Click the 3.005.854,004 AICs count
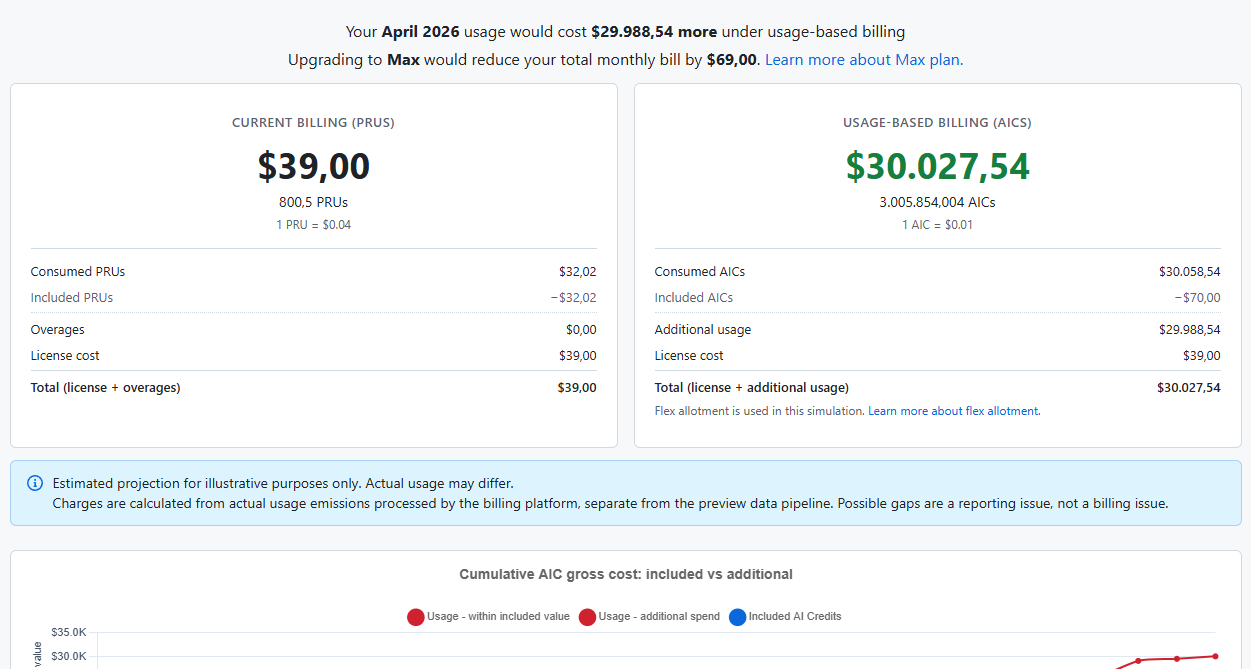Screen dimensions: 1251x669 [937, 202]
